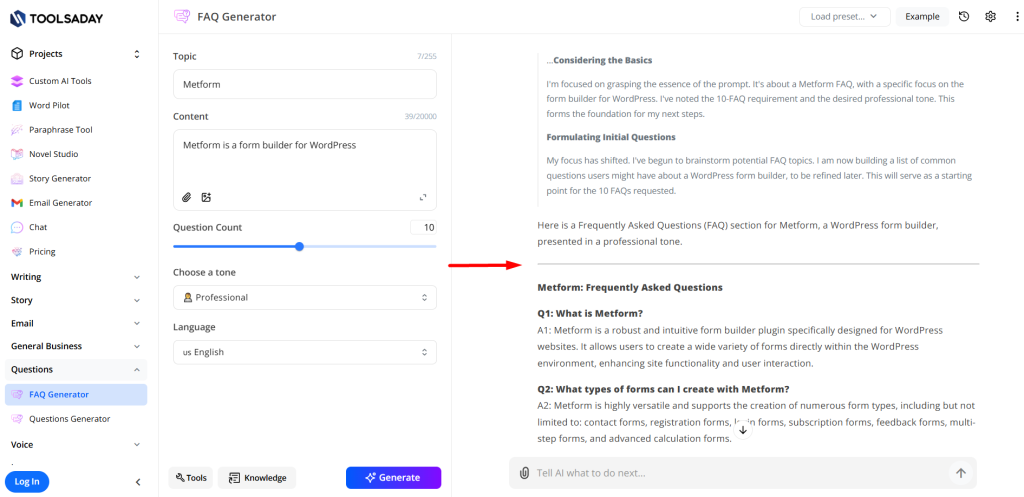Click the scroll-to-bottom arrow button
The image size is (1024, 497).
point(743,430)
